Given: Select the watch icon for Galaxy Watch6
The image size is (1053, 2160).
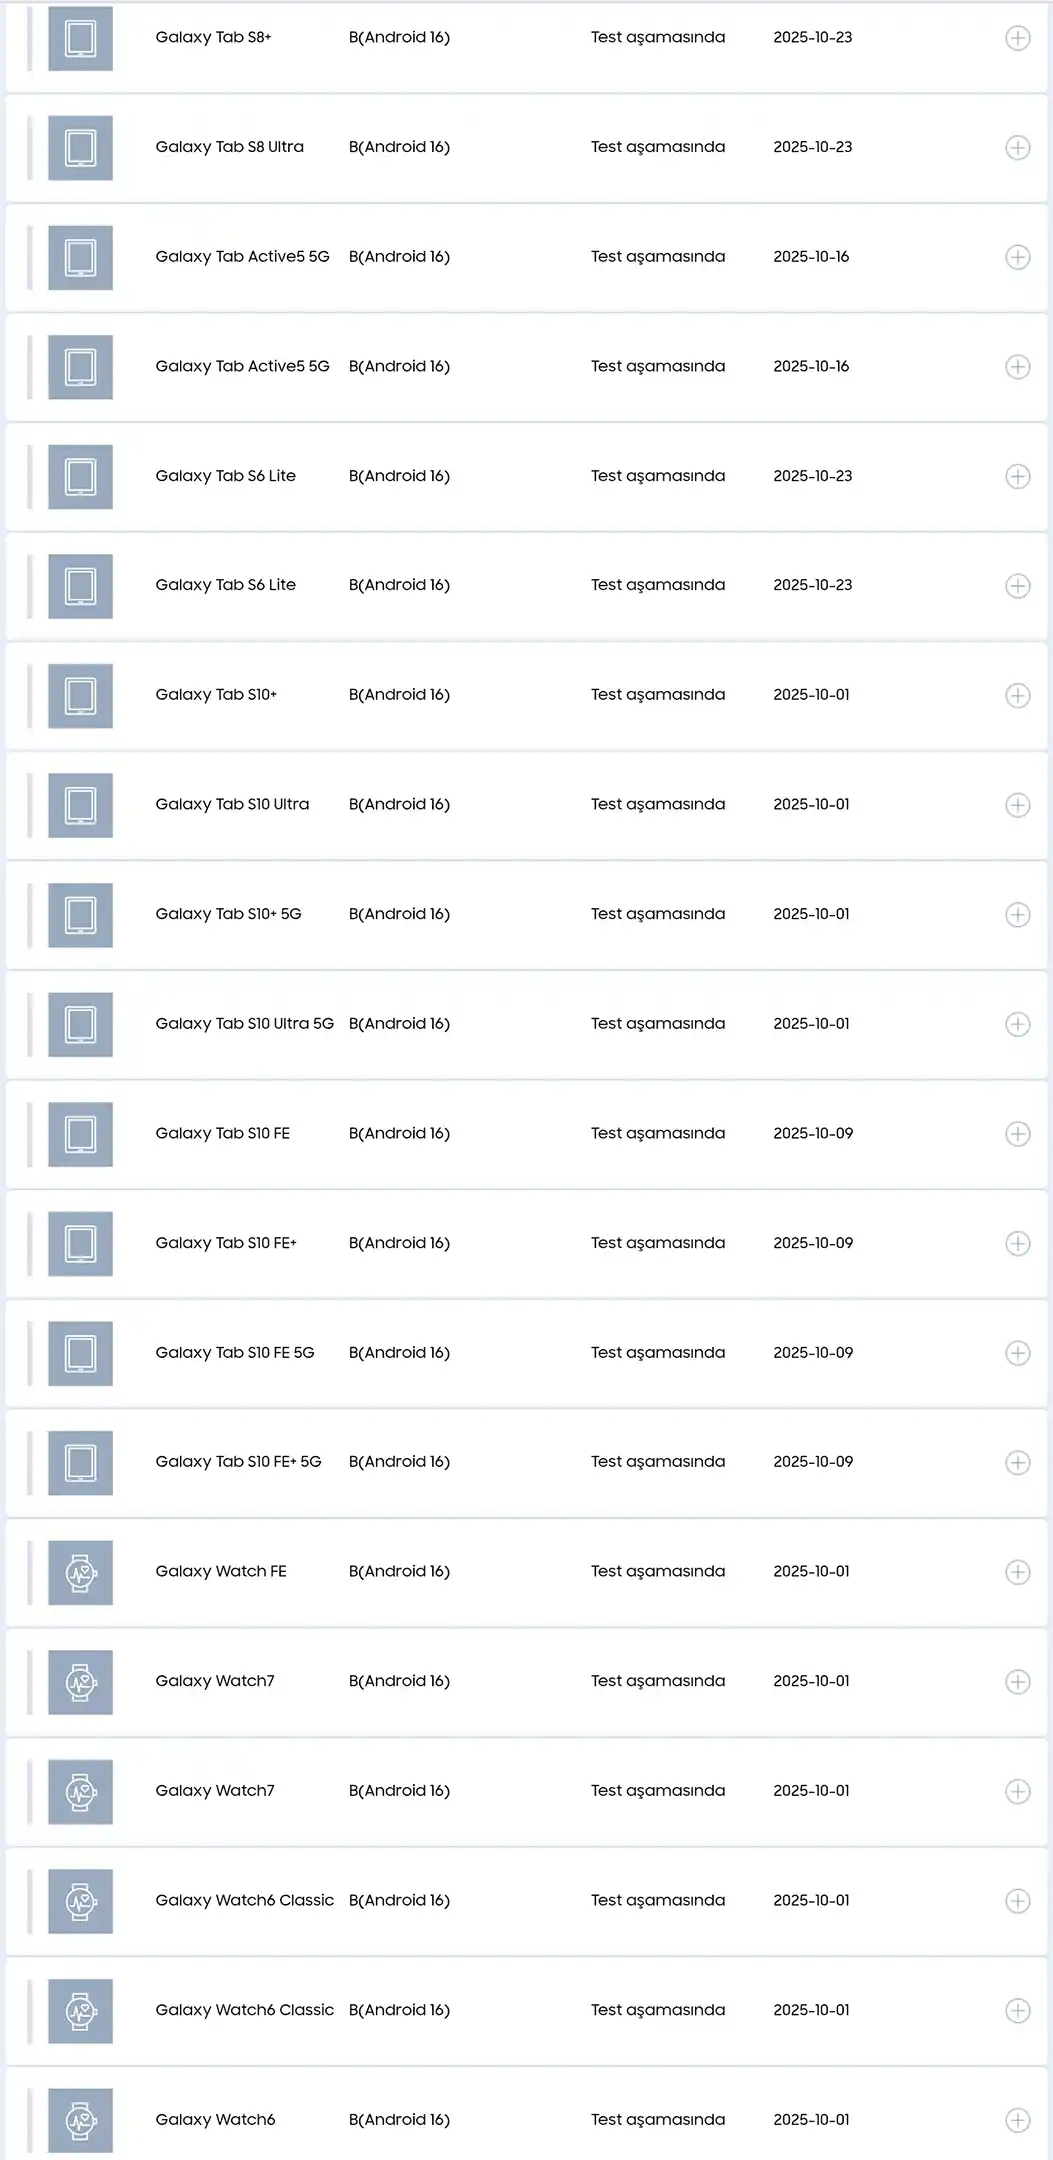Looking at the screenshot, I should coord(80,2120).
